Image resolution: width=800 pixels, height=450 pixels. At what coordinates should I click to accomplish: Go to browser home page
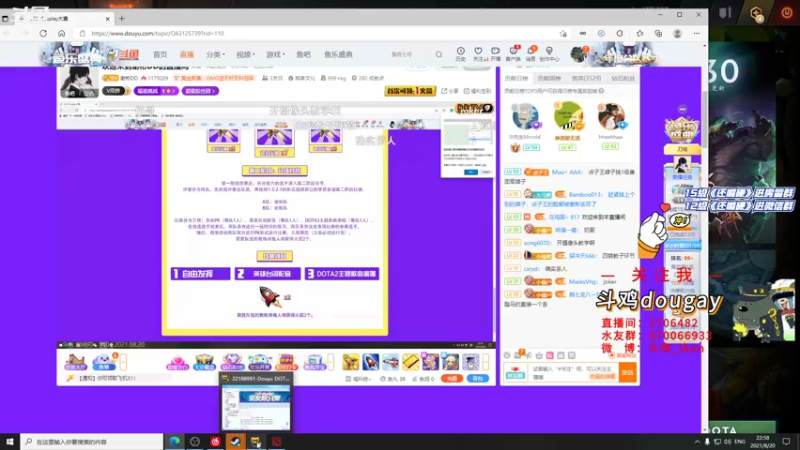62,33
